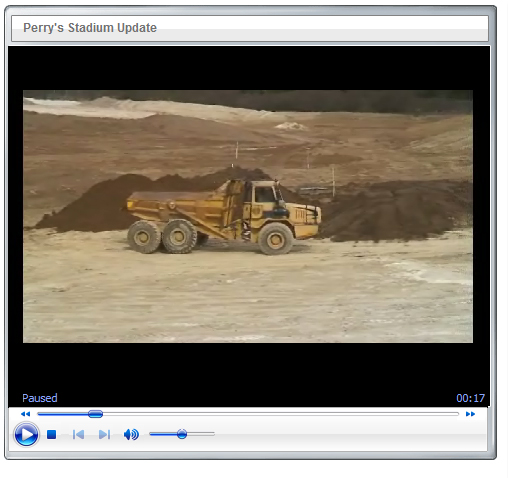Click the left end of the volume track
This screenshot has height=478, width=508.
point(152,434)
